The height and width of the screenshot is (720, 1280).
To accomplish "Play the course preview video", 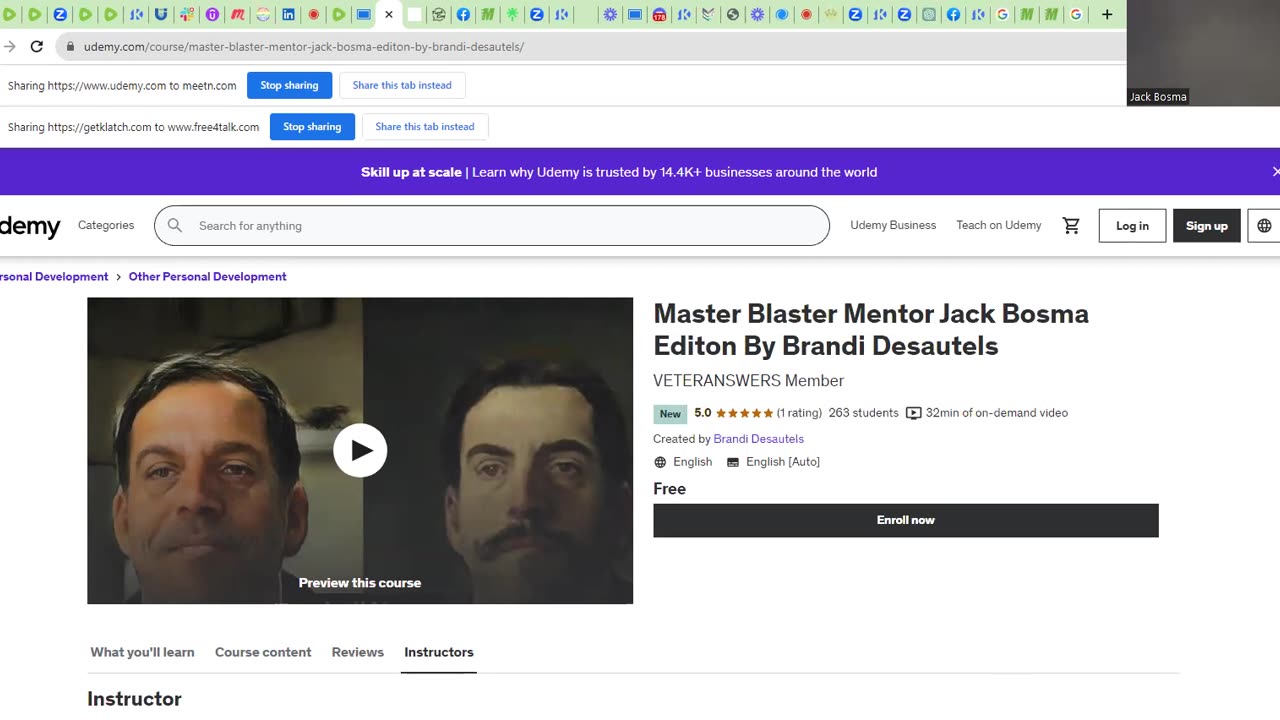I will (360, 451).
